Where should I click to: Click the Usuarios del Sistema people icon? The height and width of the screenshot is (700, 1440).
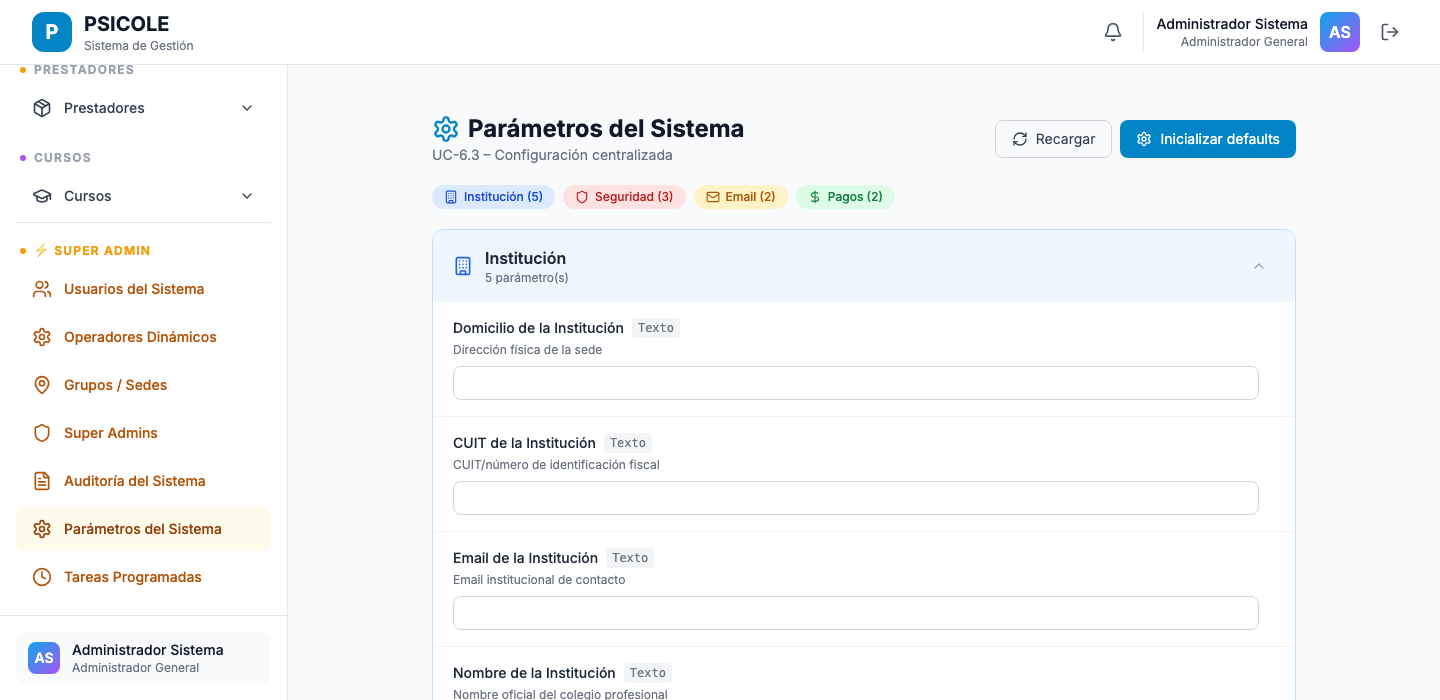pos(42,289)
